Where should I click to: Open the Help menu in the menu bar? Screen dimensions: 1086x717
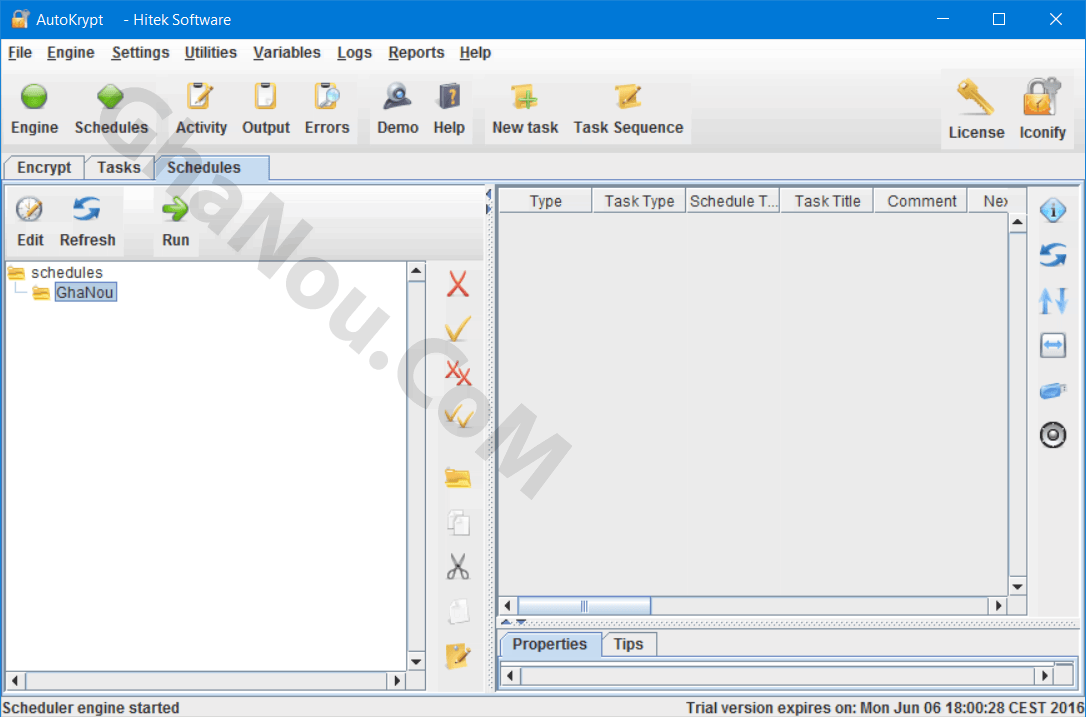(x=475, y=53)
